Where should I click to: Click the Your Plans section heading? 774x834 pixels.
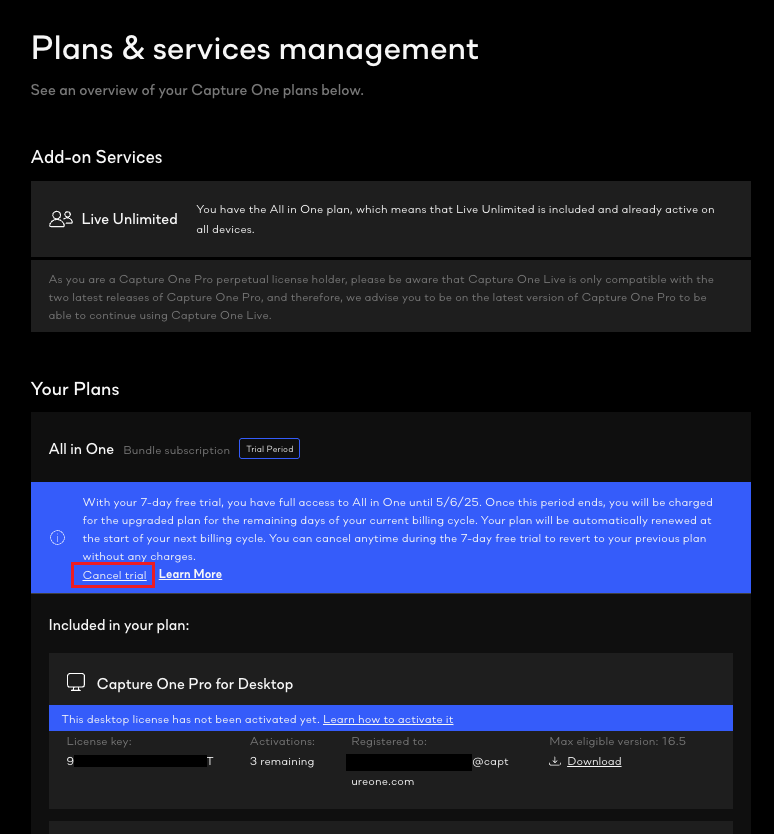pos(75,388)
